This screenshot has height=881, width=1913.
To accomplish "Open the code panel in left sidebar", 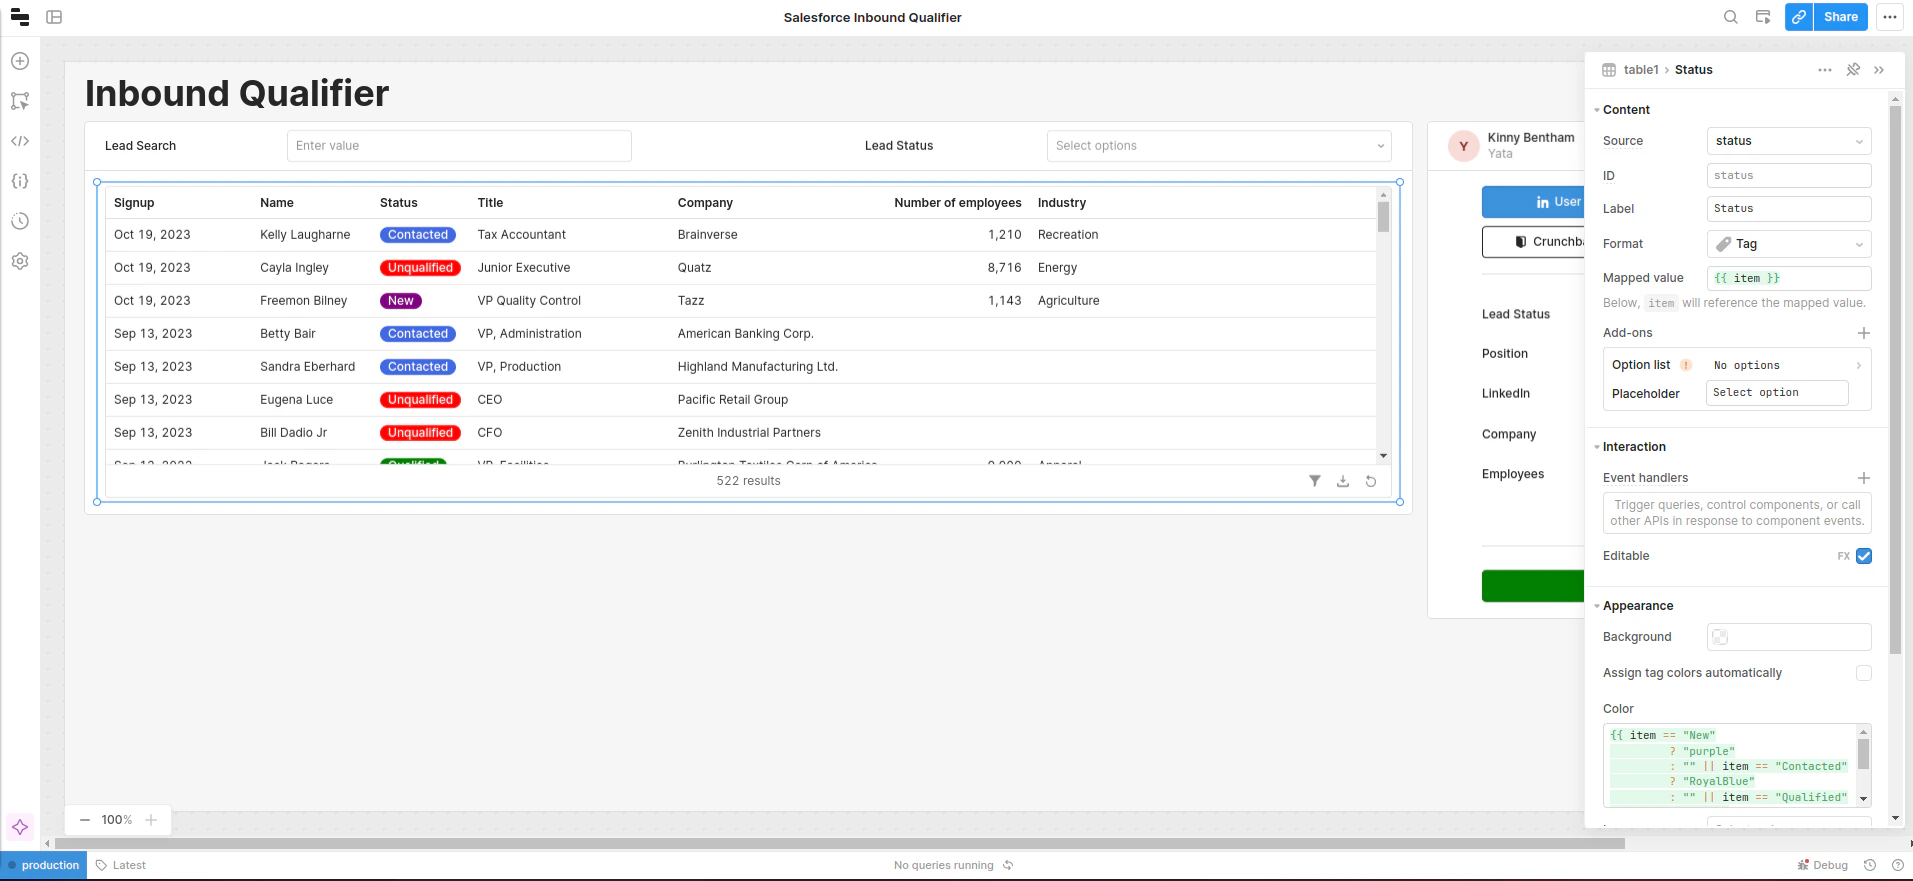I will point(20,141).
